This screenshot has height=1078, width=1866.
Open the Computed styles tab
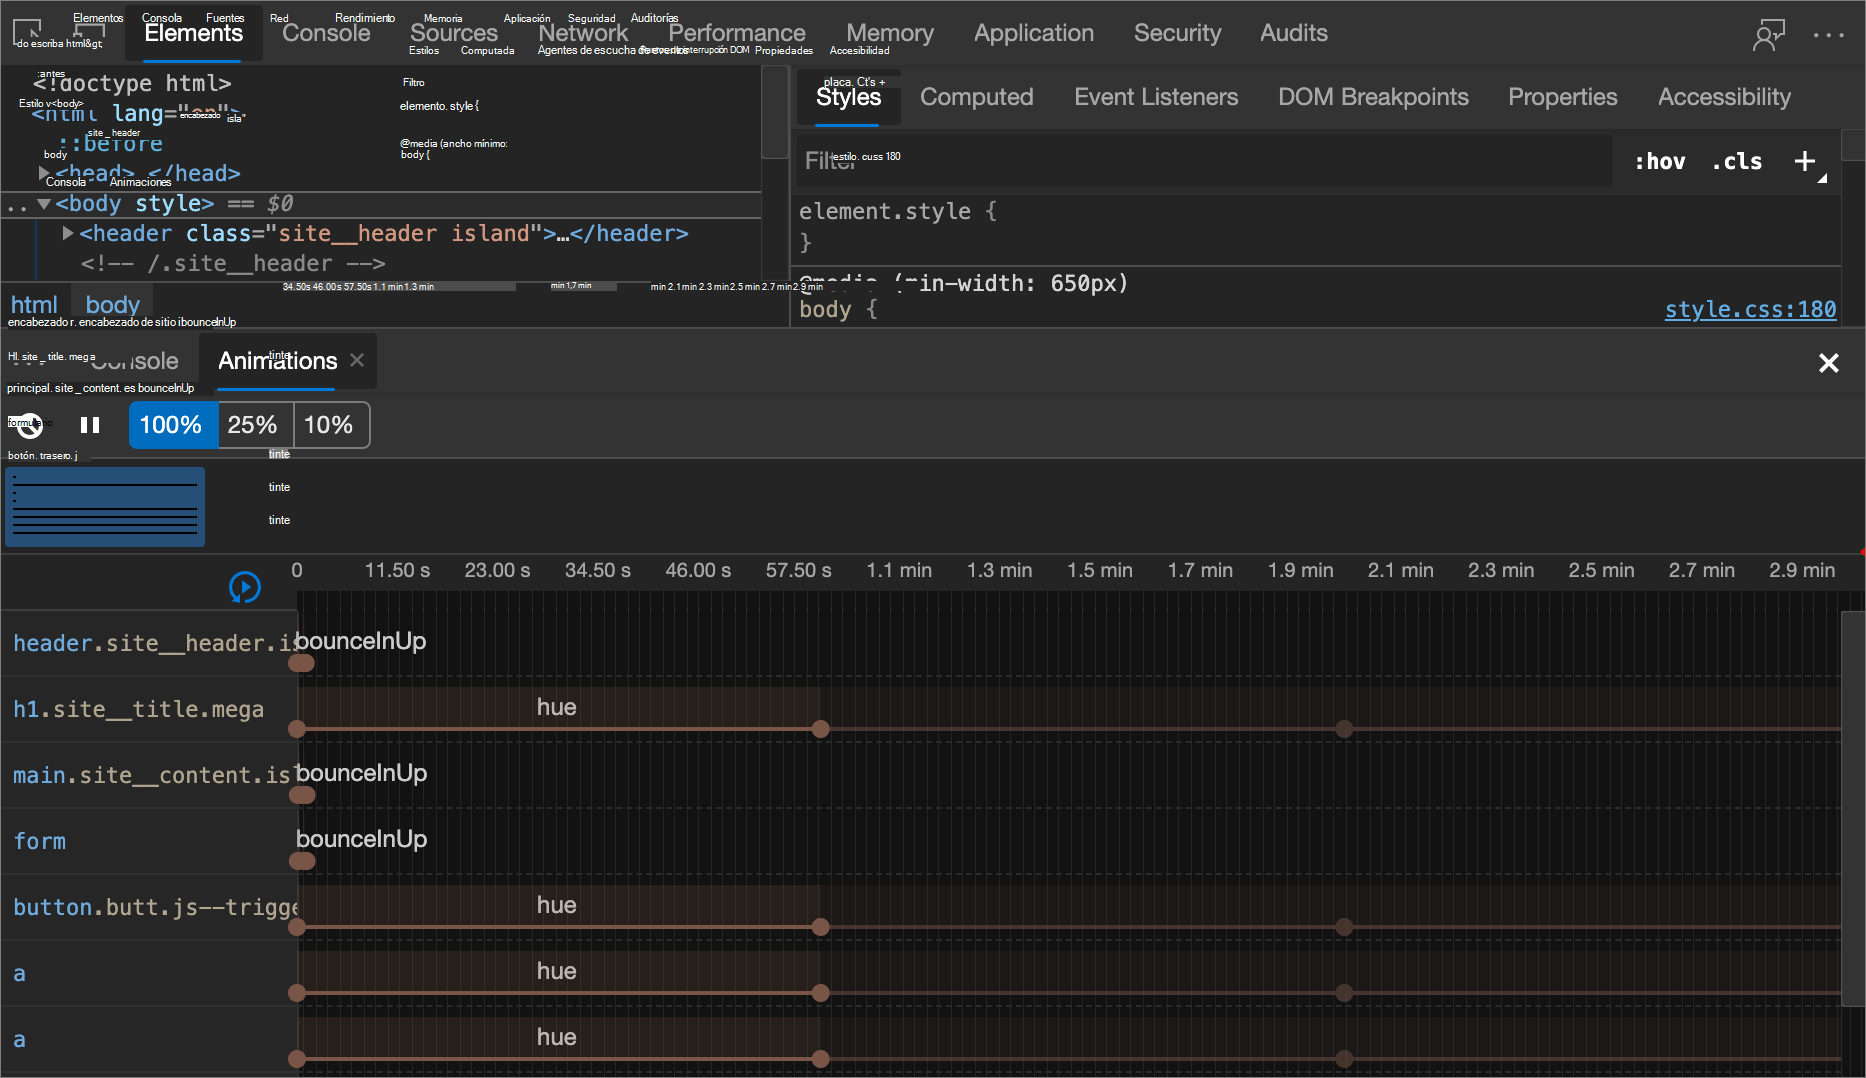tap(976, 97)
